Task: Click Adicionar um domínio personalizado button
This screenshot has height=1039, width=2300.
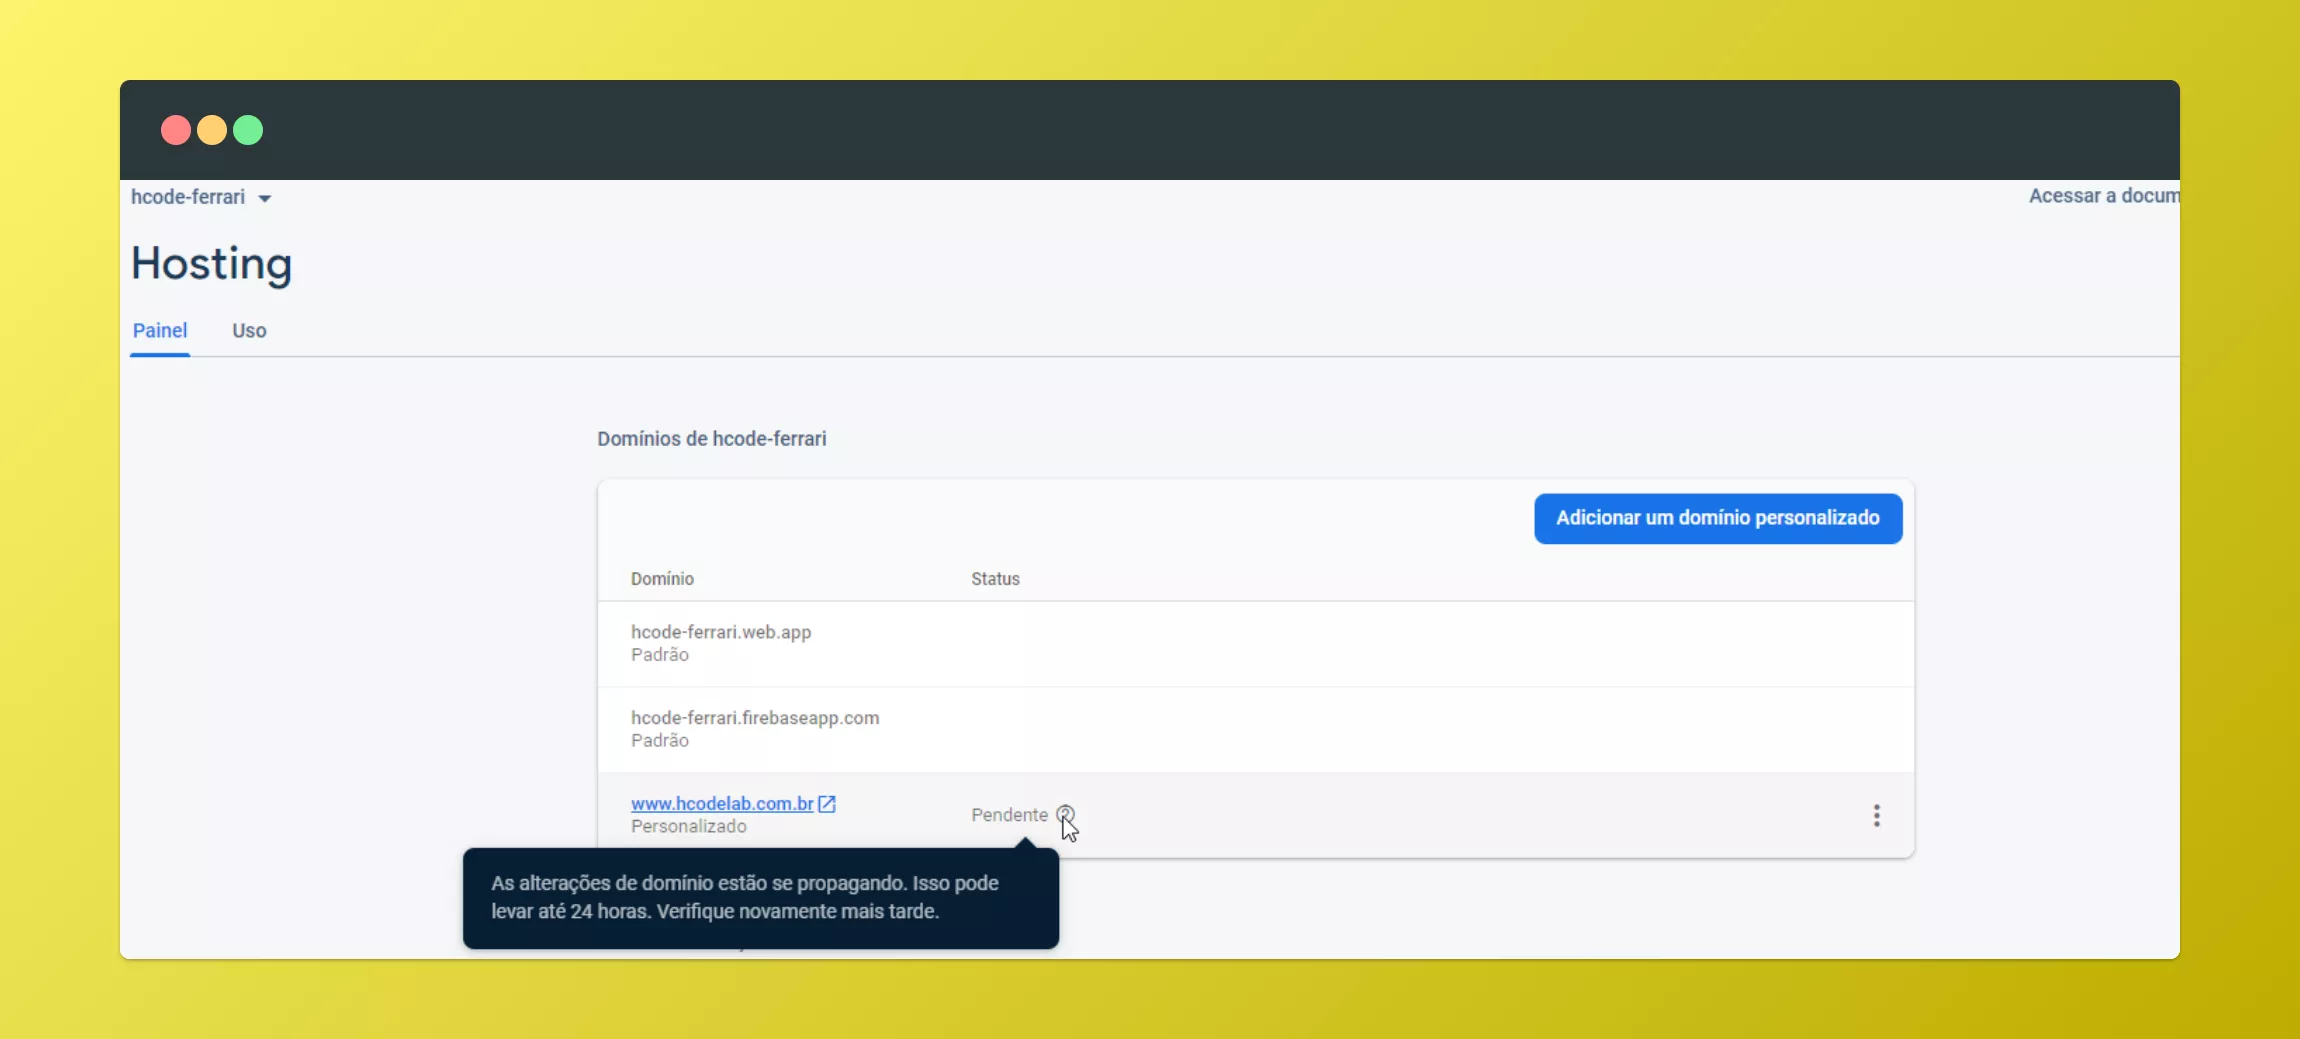Action: 1718,518
